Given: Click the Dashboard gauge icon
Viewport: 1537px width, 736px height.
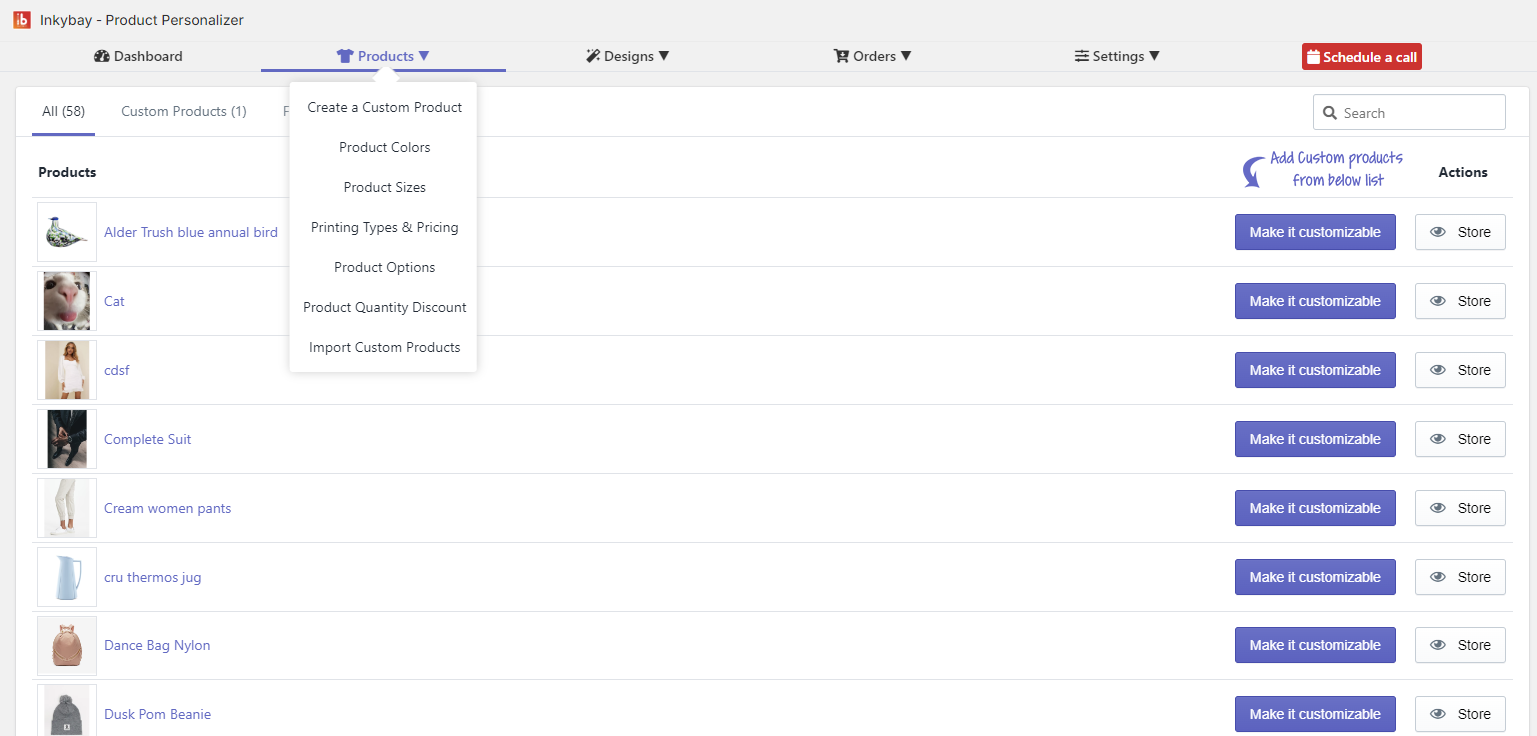Looking at the screenshot, I should 101,57.
